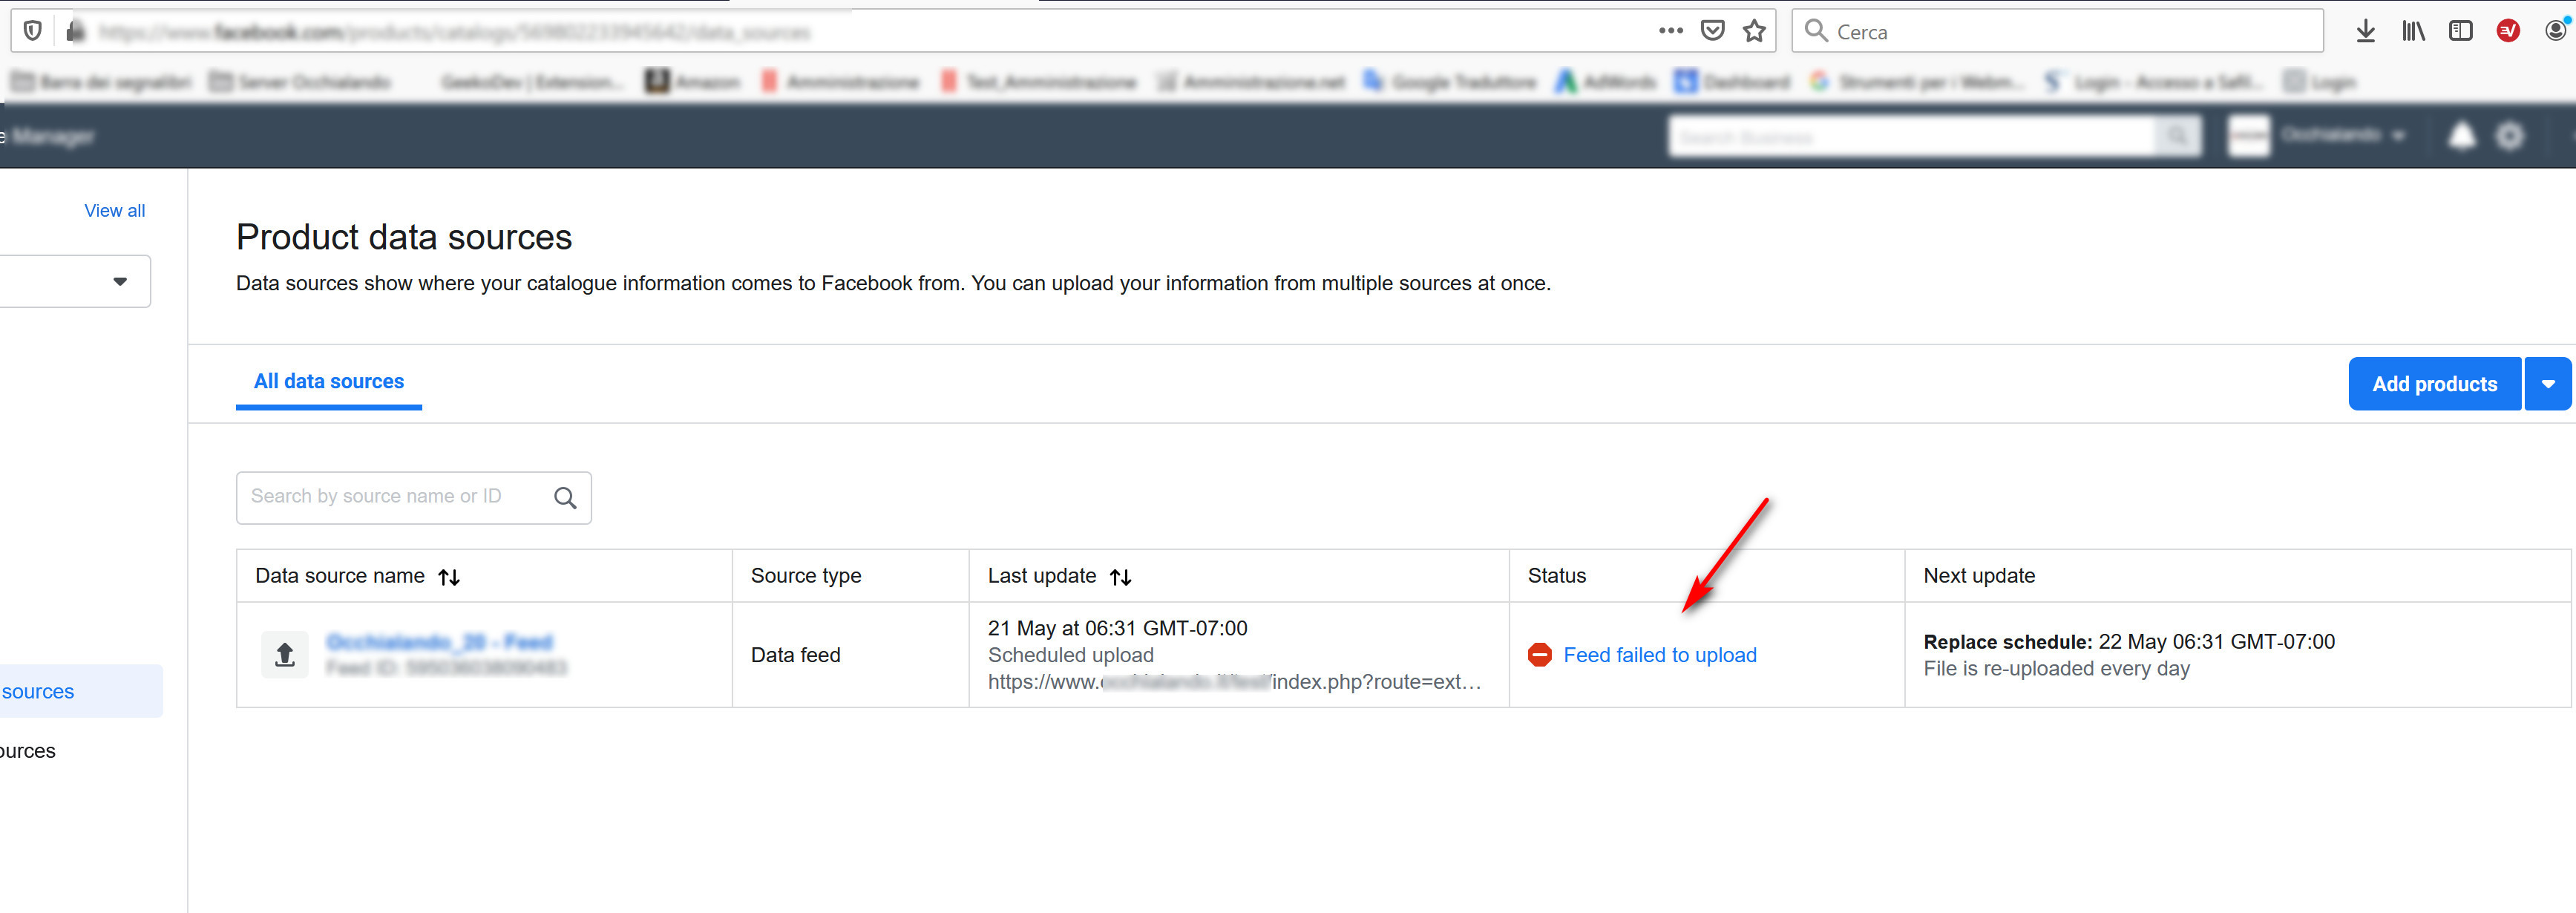The height and width of the screenshot is (913, 2576).
Task: Click the Pocket save icon
Action: click(1712, 30)
